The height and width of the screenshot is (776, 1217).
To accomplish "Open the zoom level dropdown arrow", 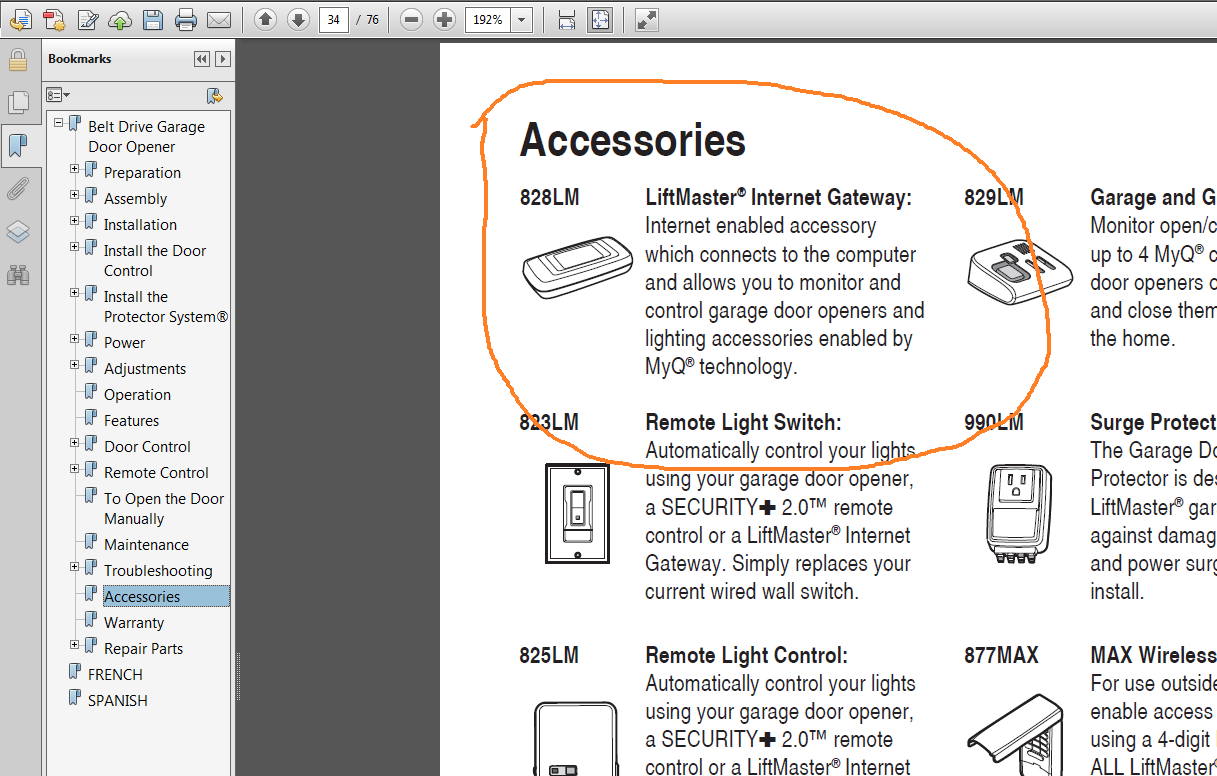I will 521,19.
